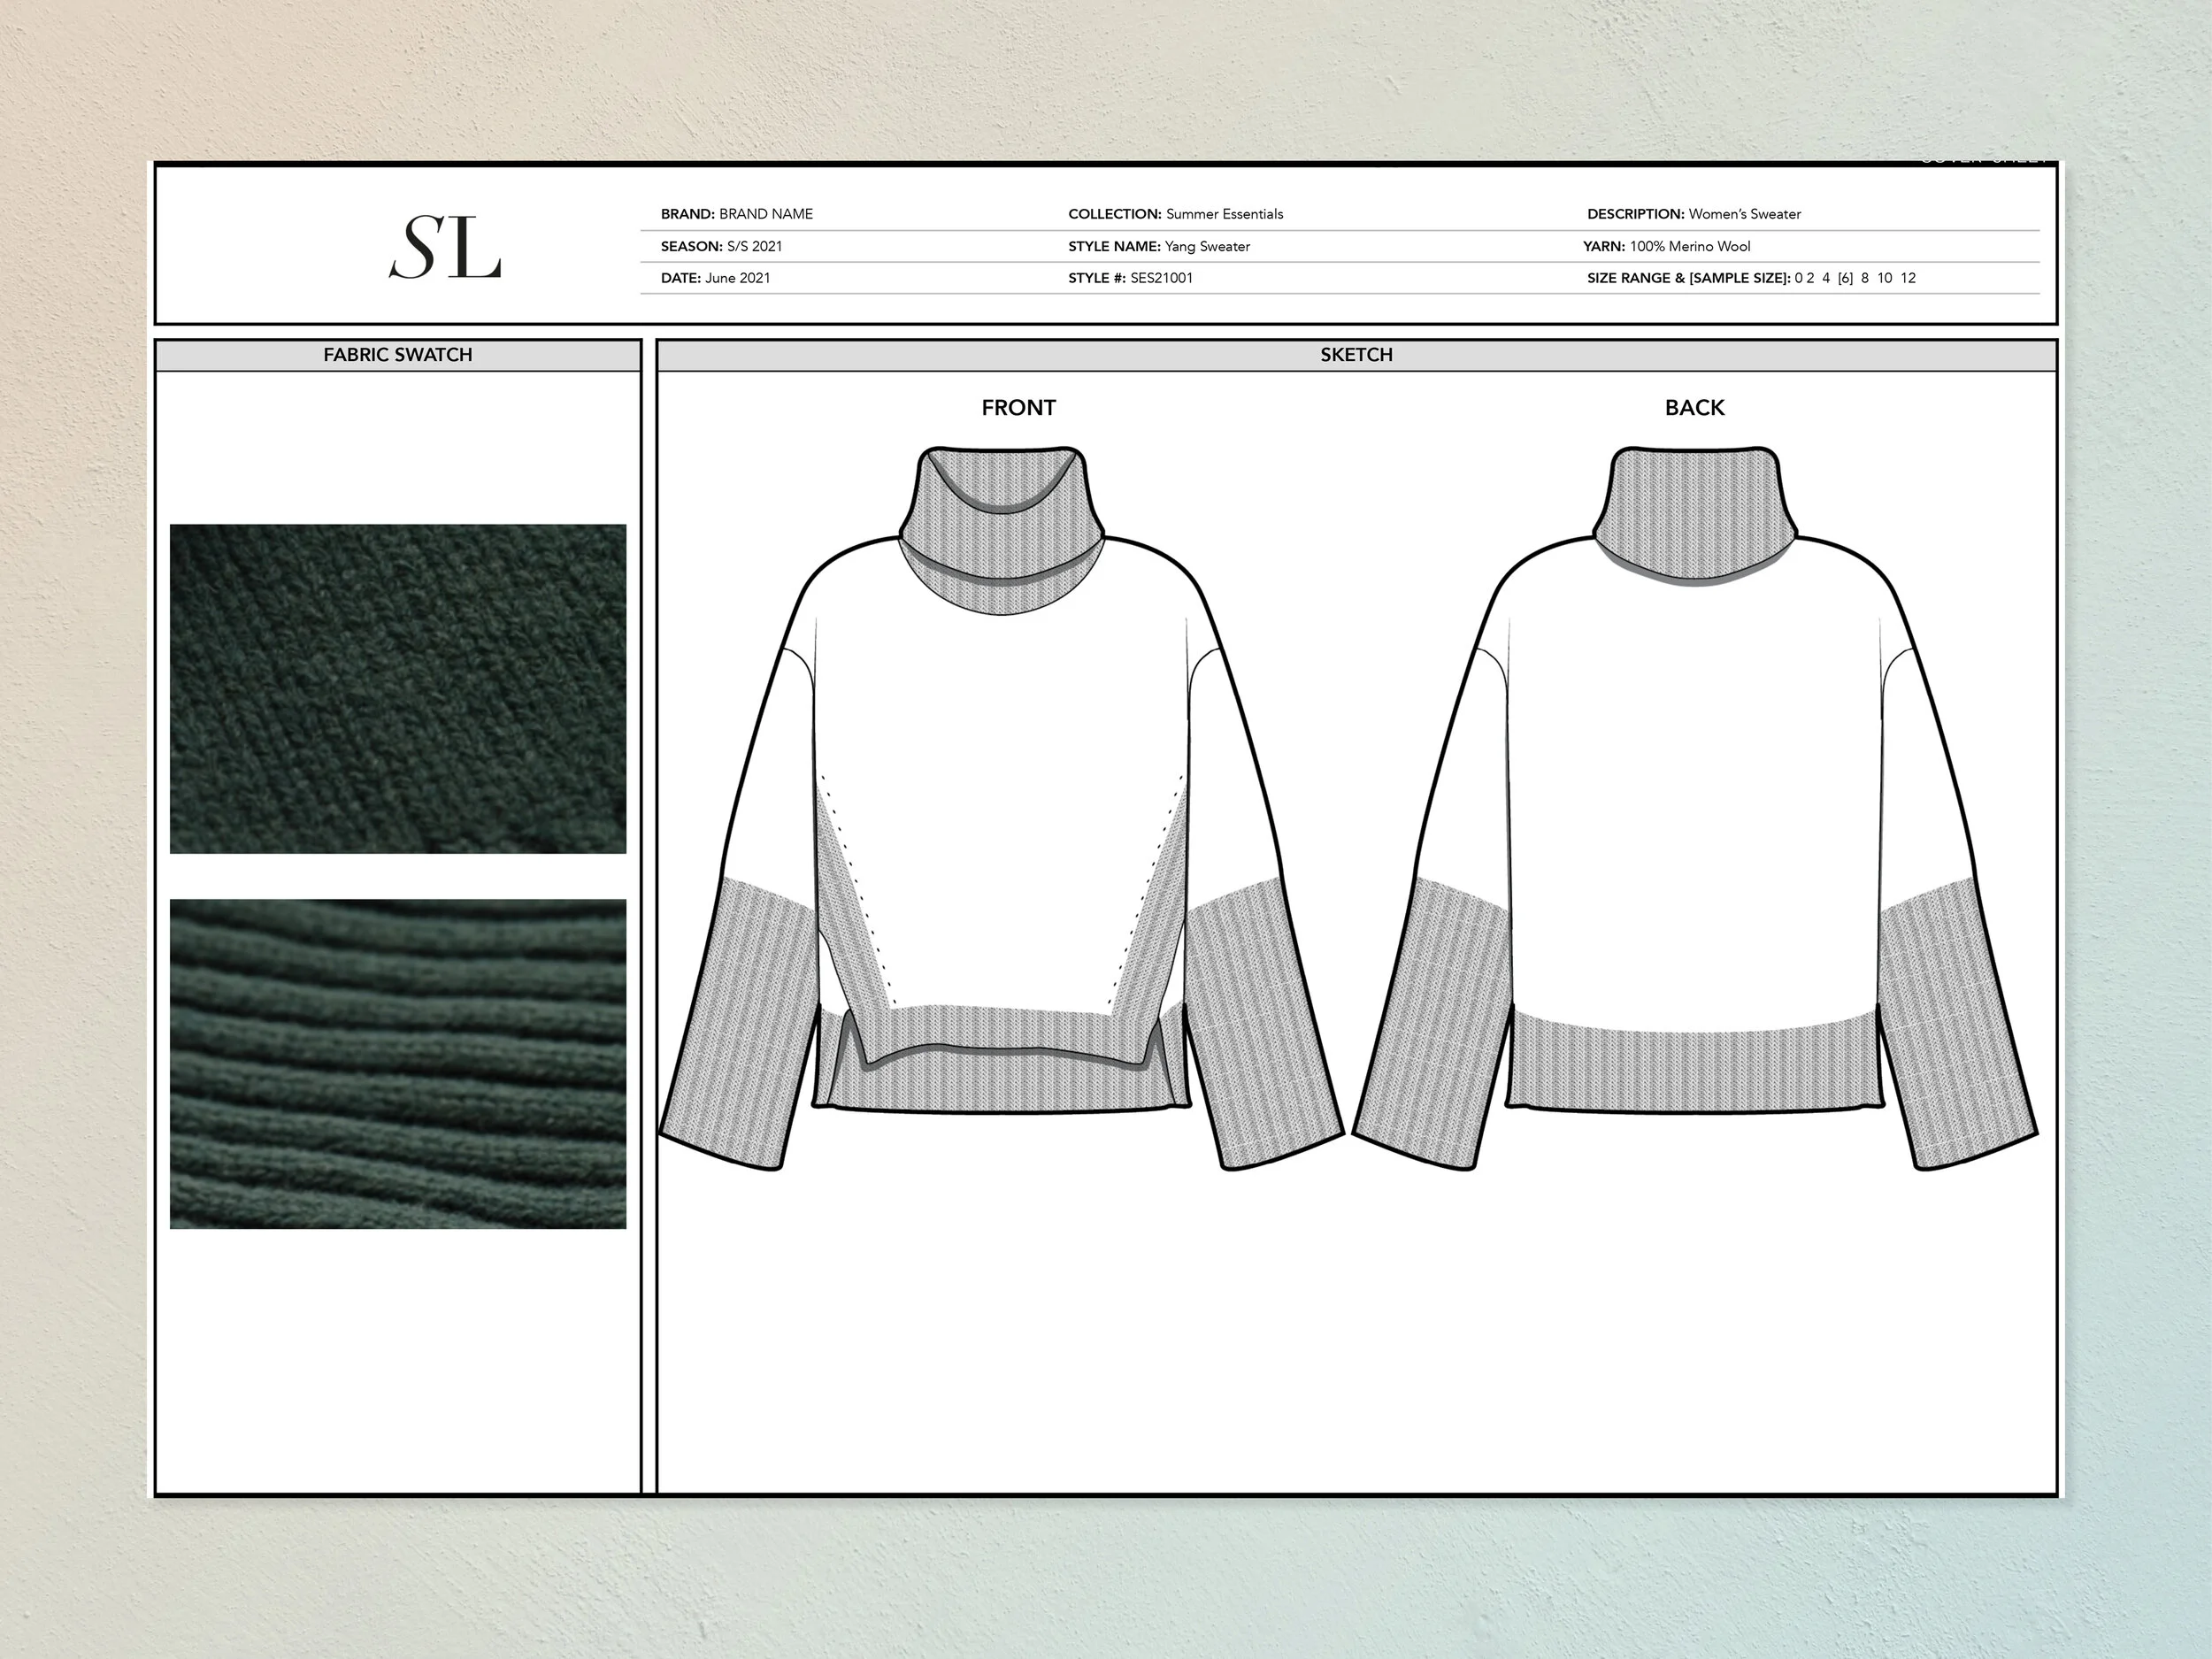Select the top knit fabric swatch
2212x1659 pixels.
(398, 688)
